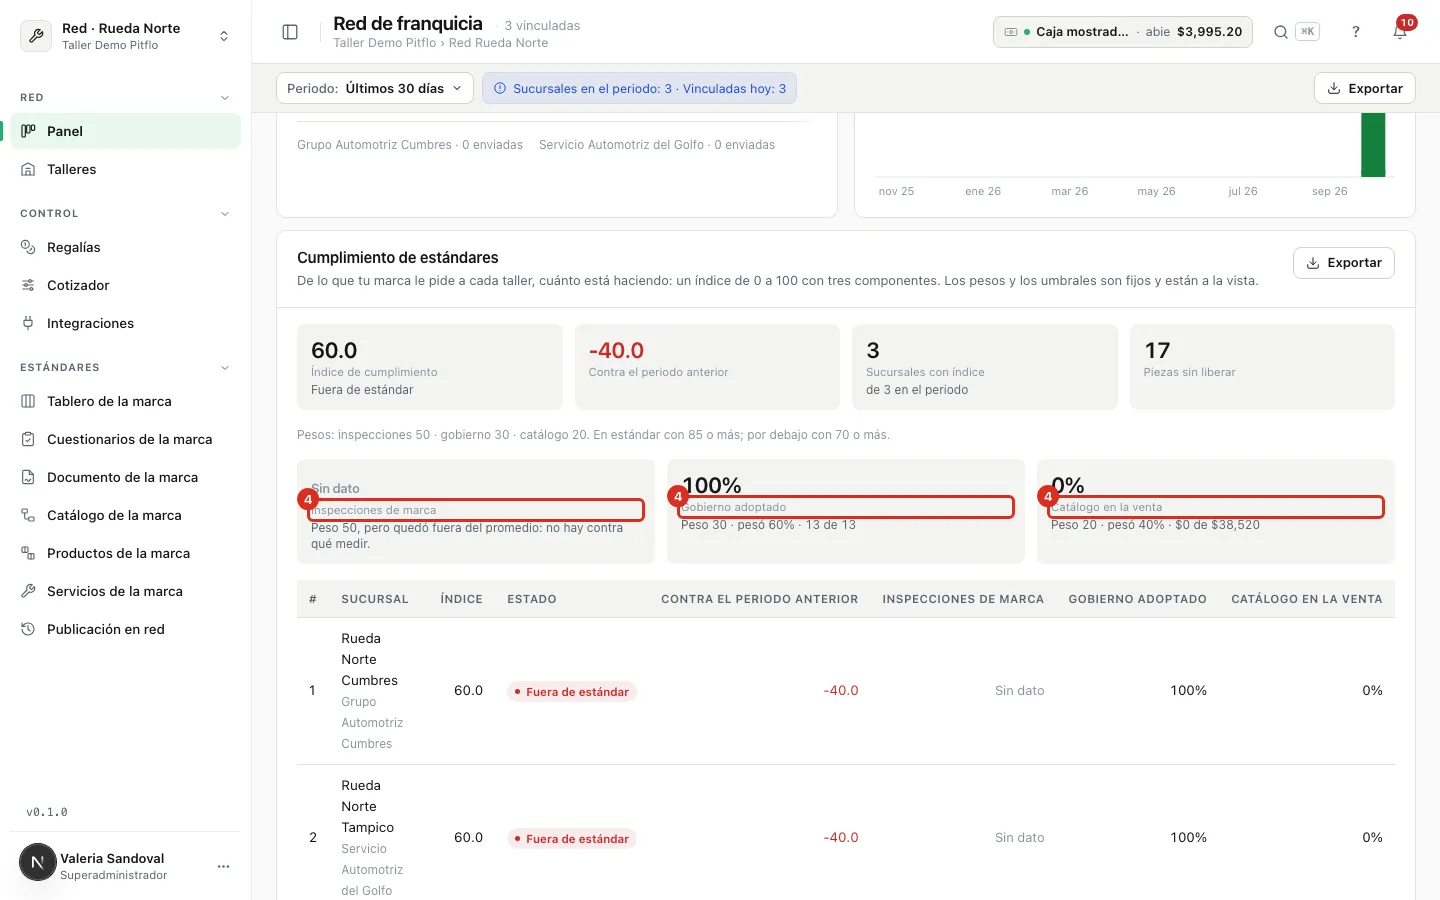The image size is (1440, 900).
Task: Click the "17" Piezas sin liberar card
Action: [x=1262, y=367]
